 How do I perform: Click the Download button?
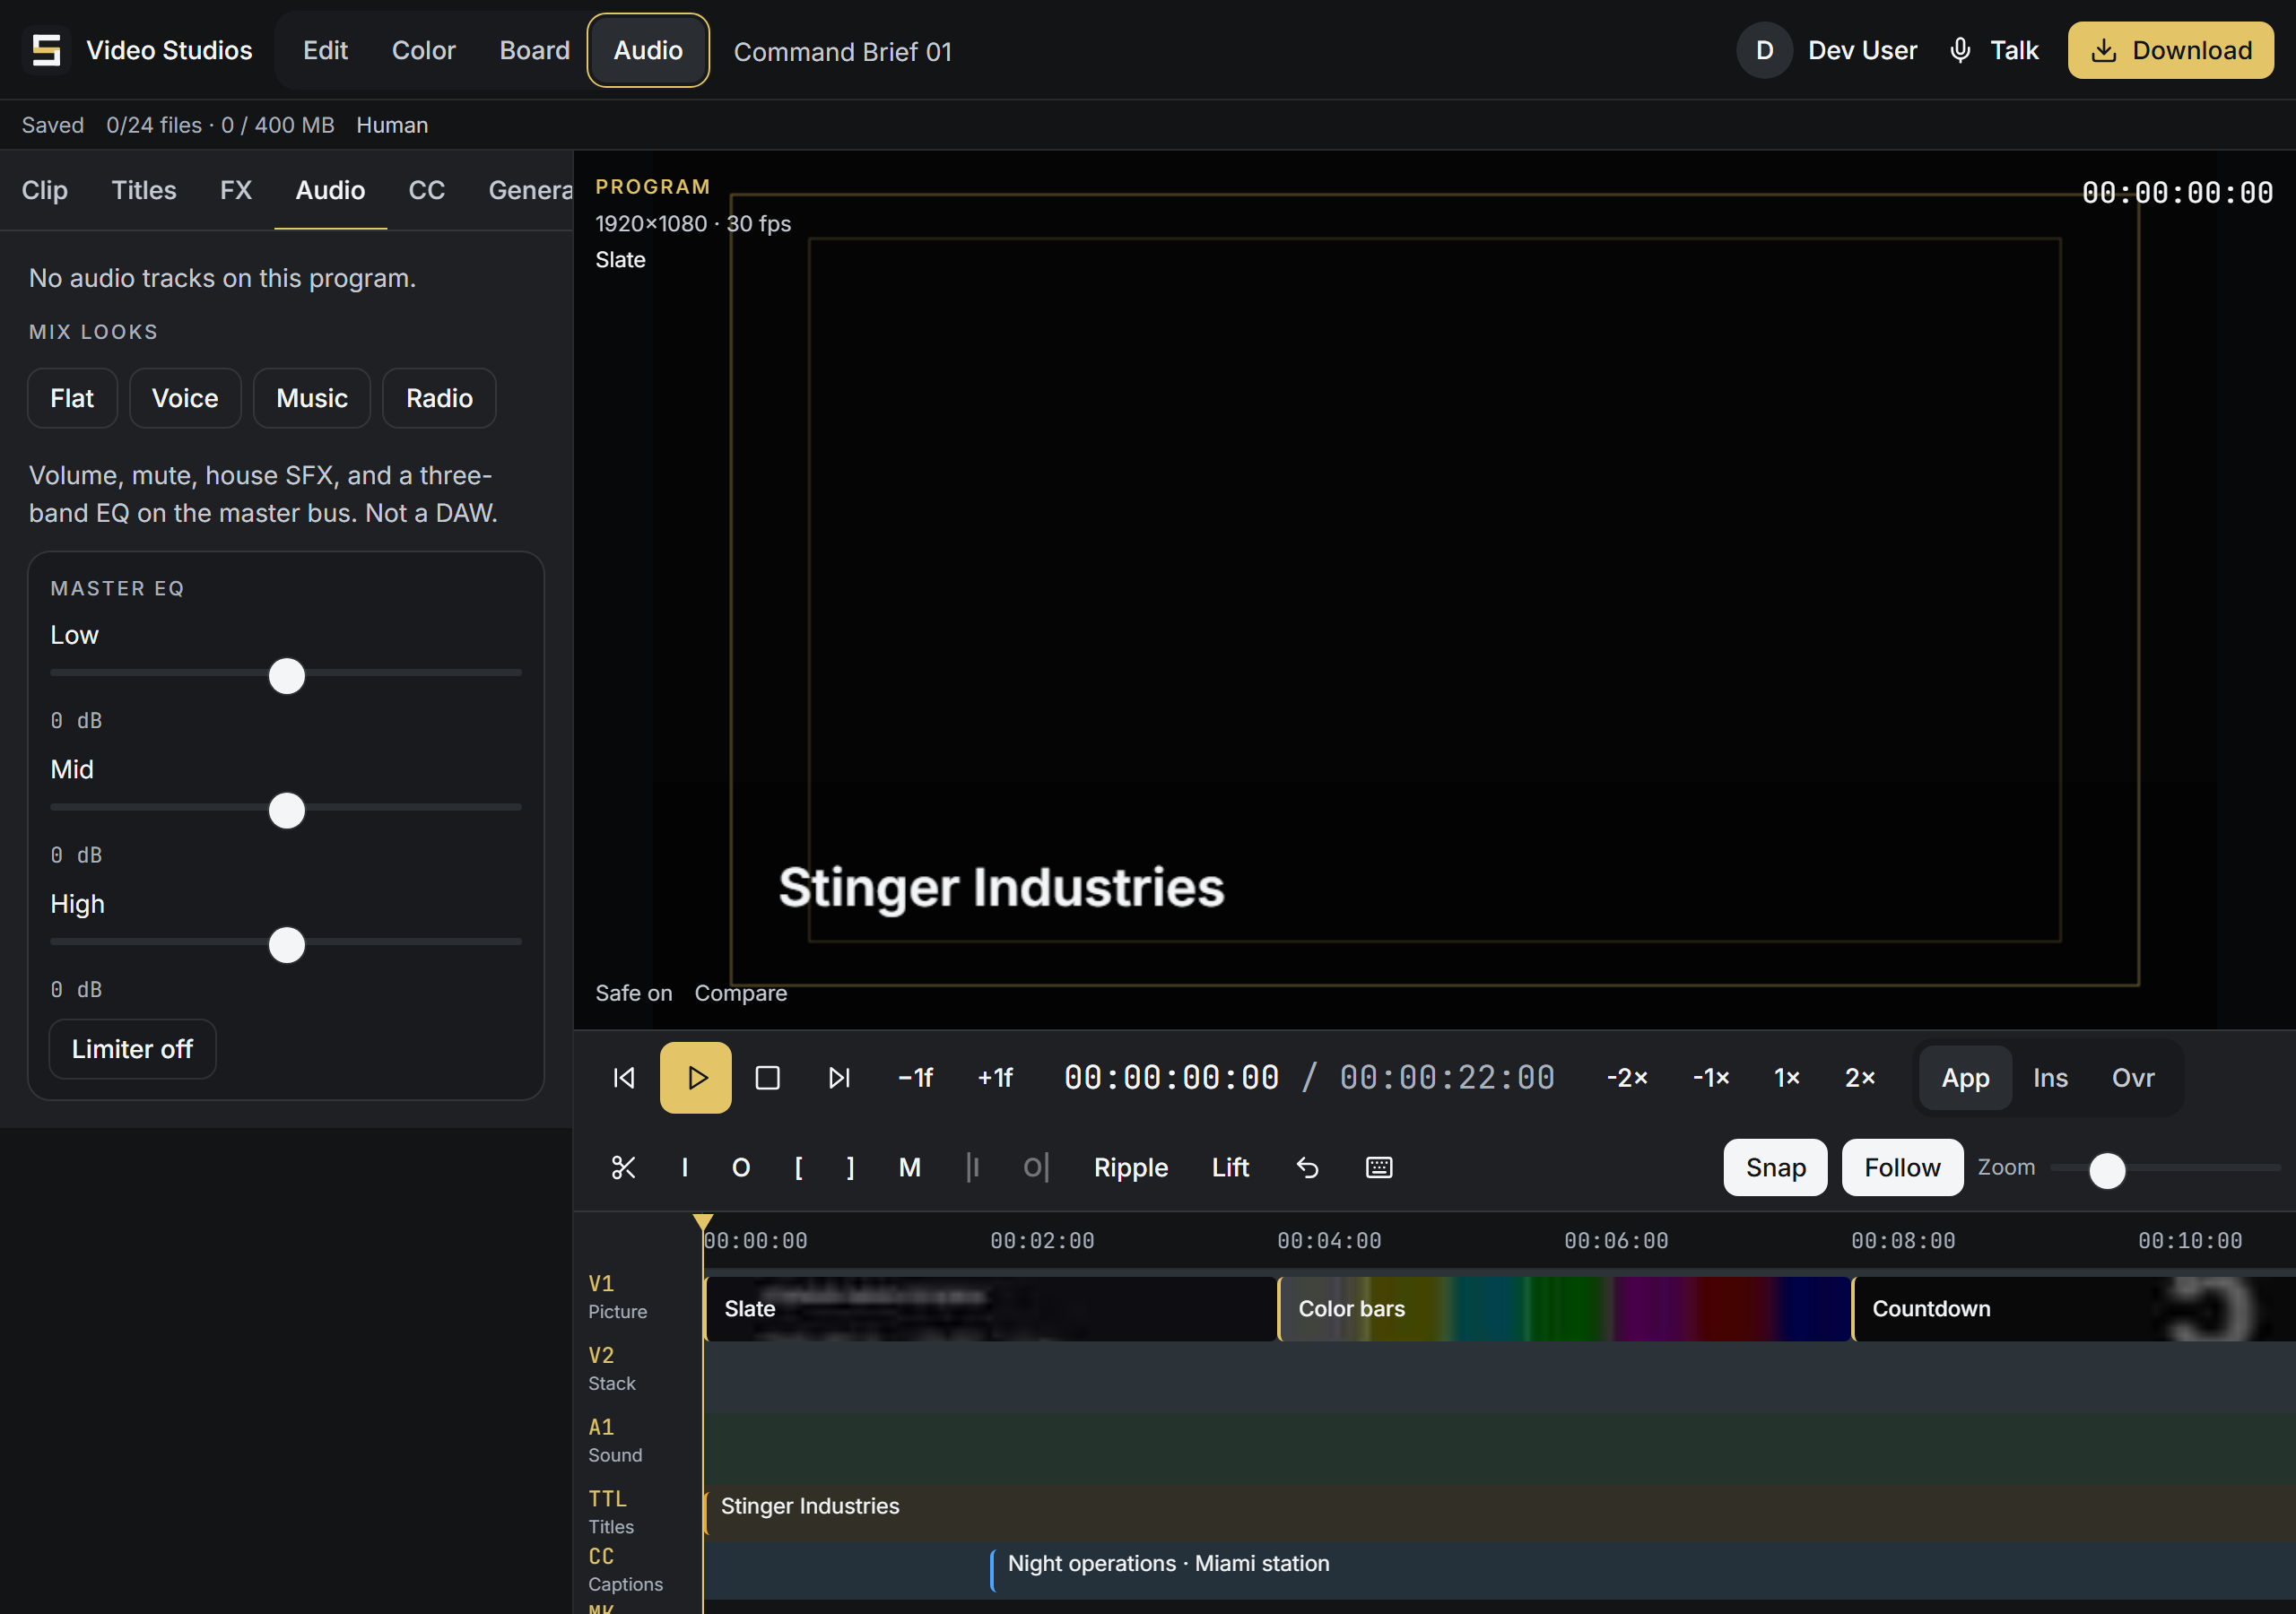pyautogui.click(x=2171, y=50)
